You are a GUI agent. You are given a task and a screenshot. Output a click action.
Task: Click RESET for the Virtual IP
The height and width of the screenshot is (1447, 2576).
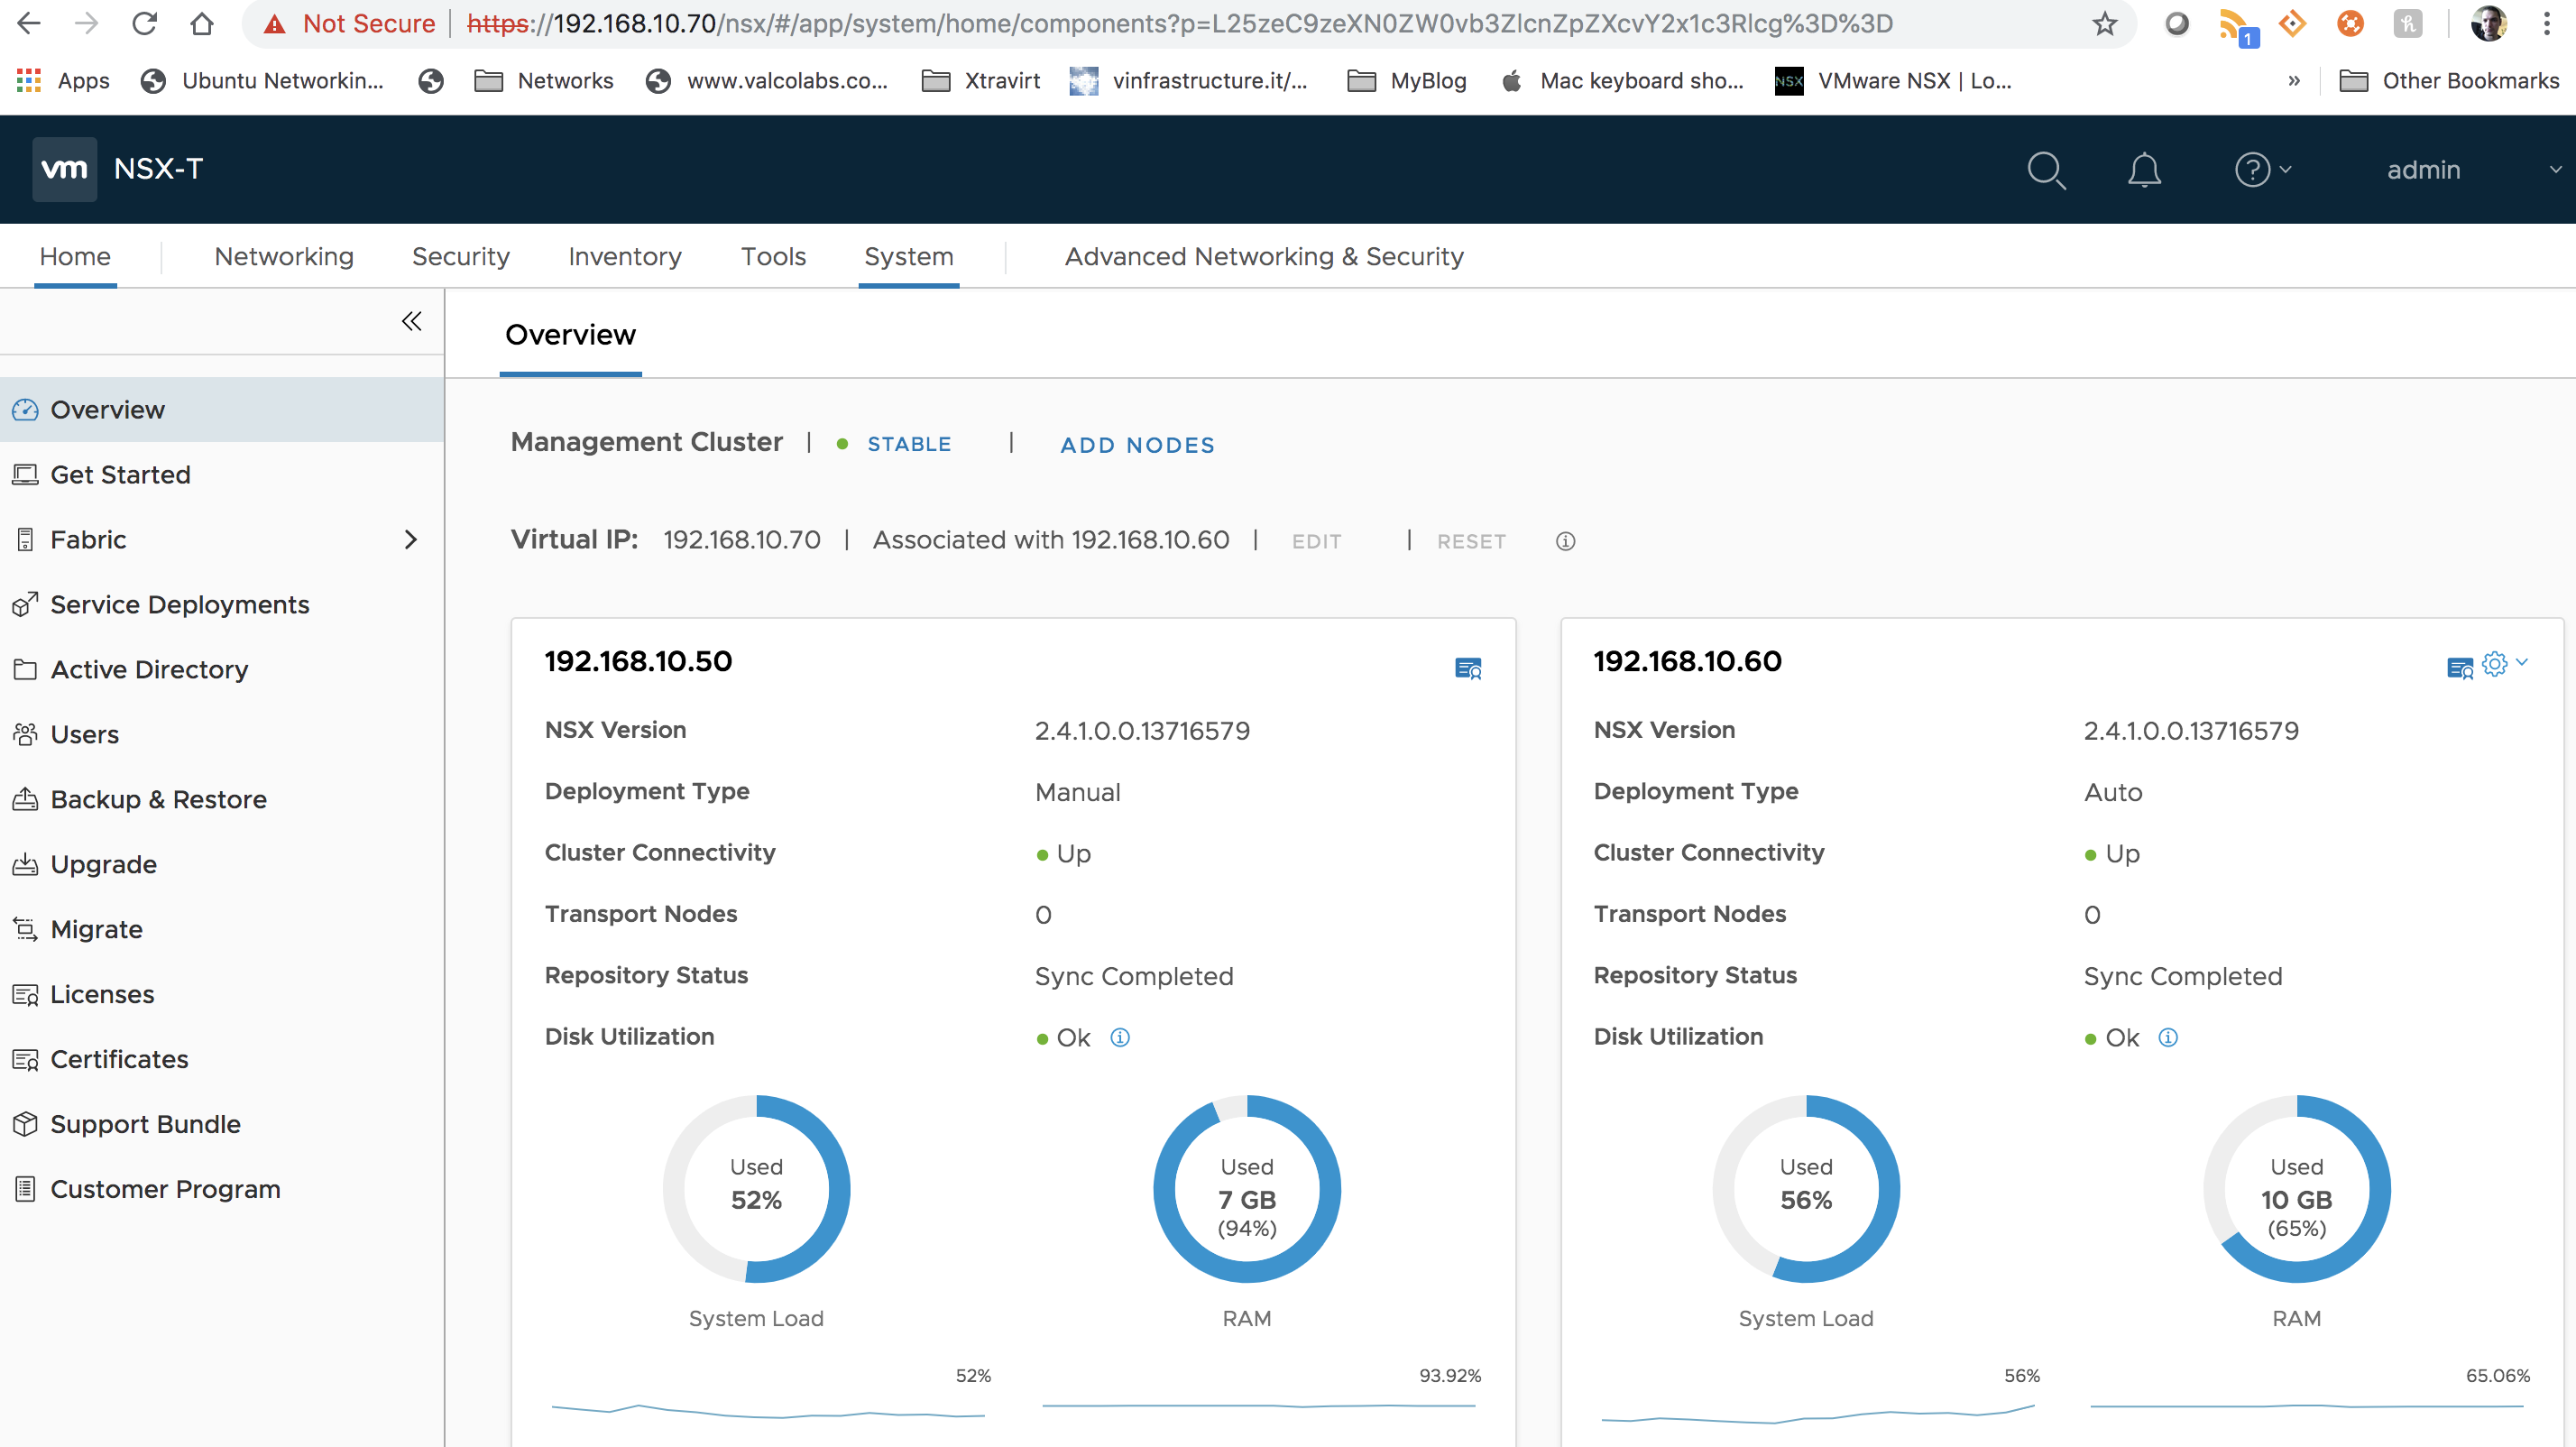(1472, 541)
